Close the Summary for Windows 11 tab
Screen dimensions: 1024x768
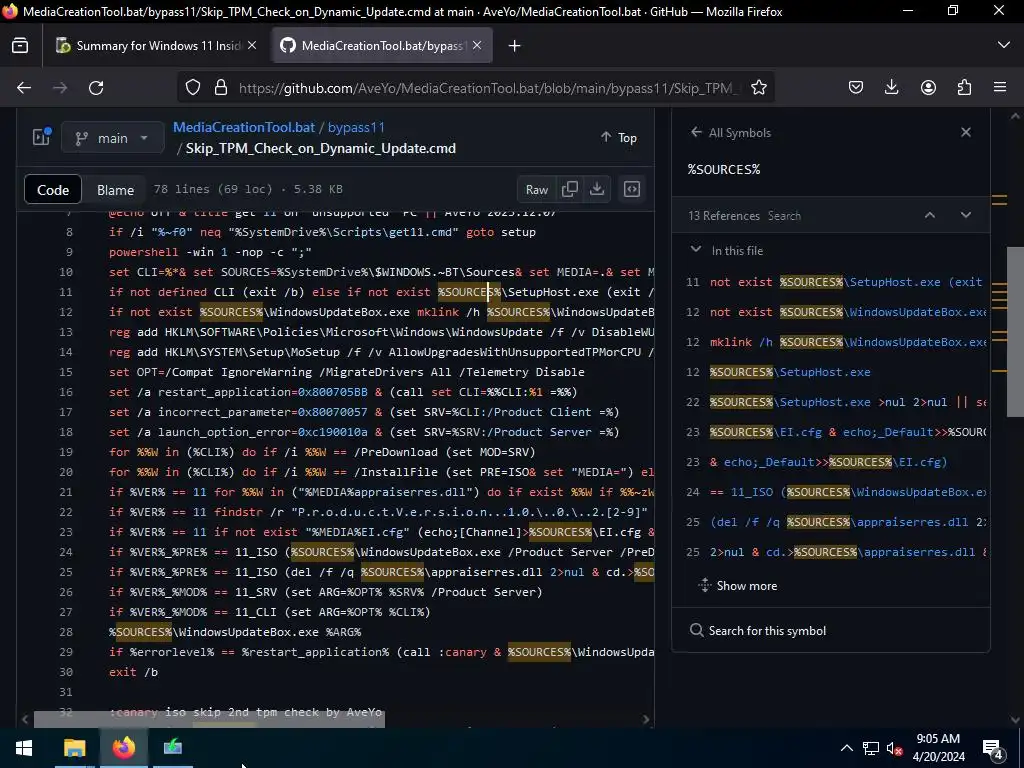pyautogui.click(x=252, y=45)
